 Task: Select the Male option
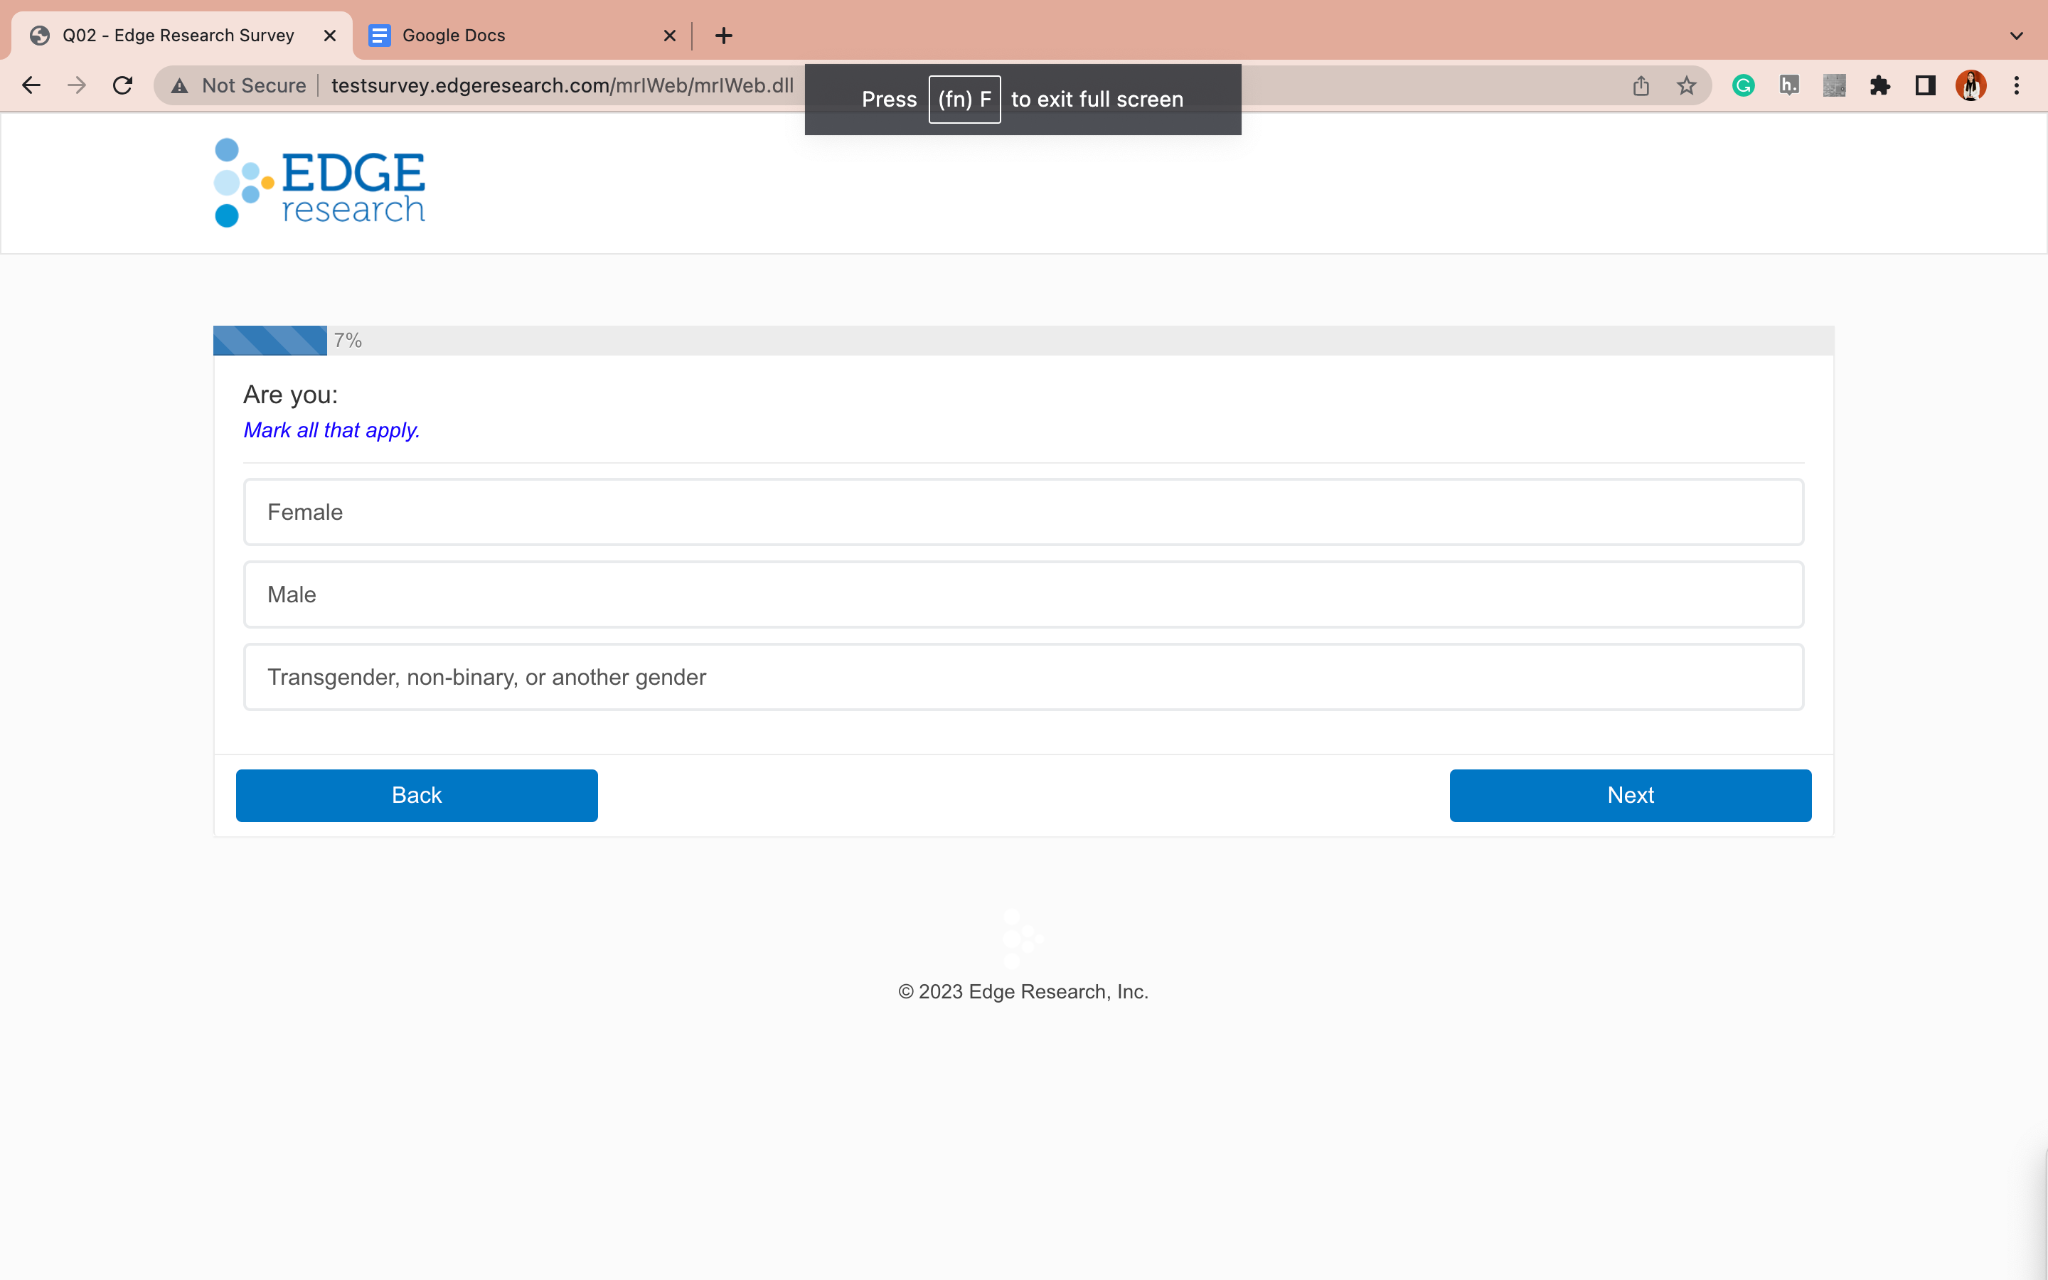click(1022, 594)
